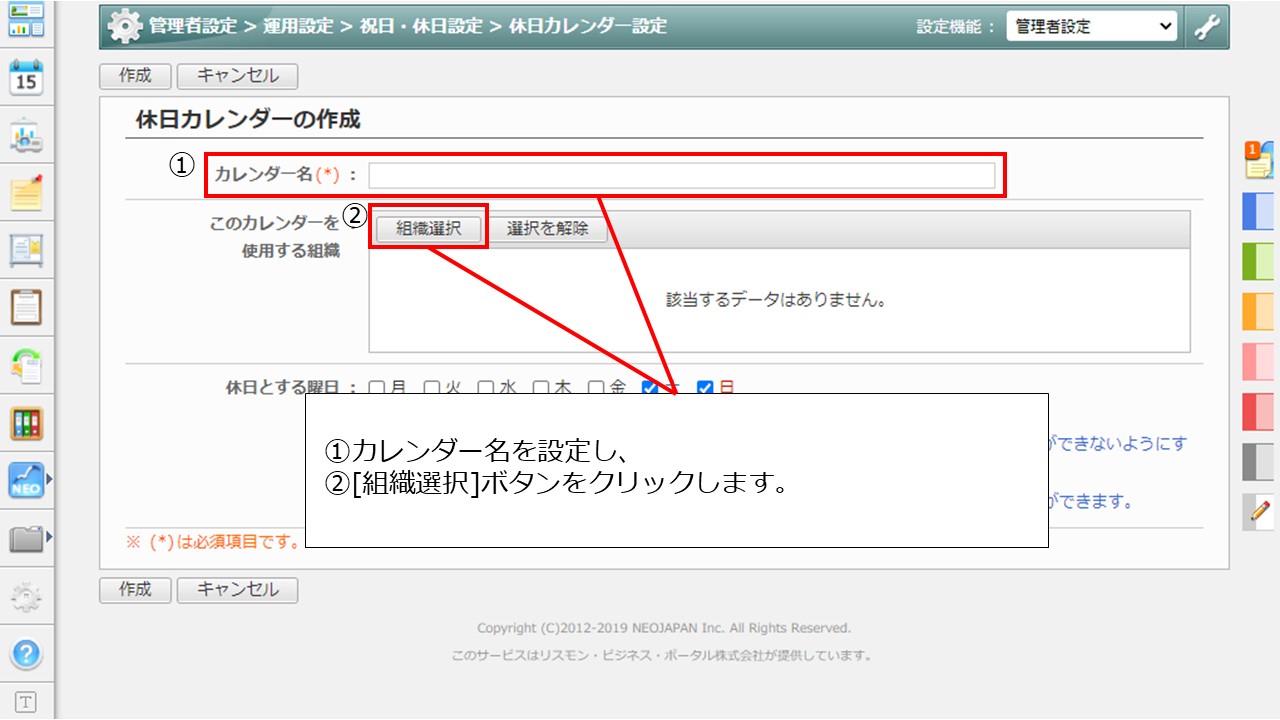Toggle the 木 holiday weekday checkbox
This screenshot has height=720, width=1280.
click(x=541, y=387)
